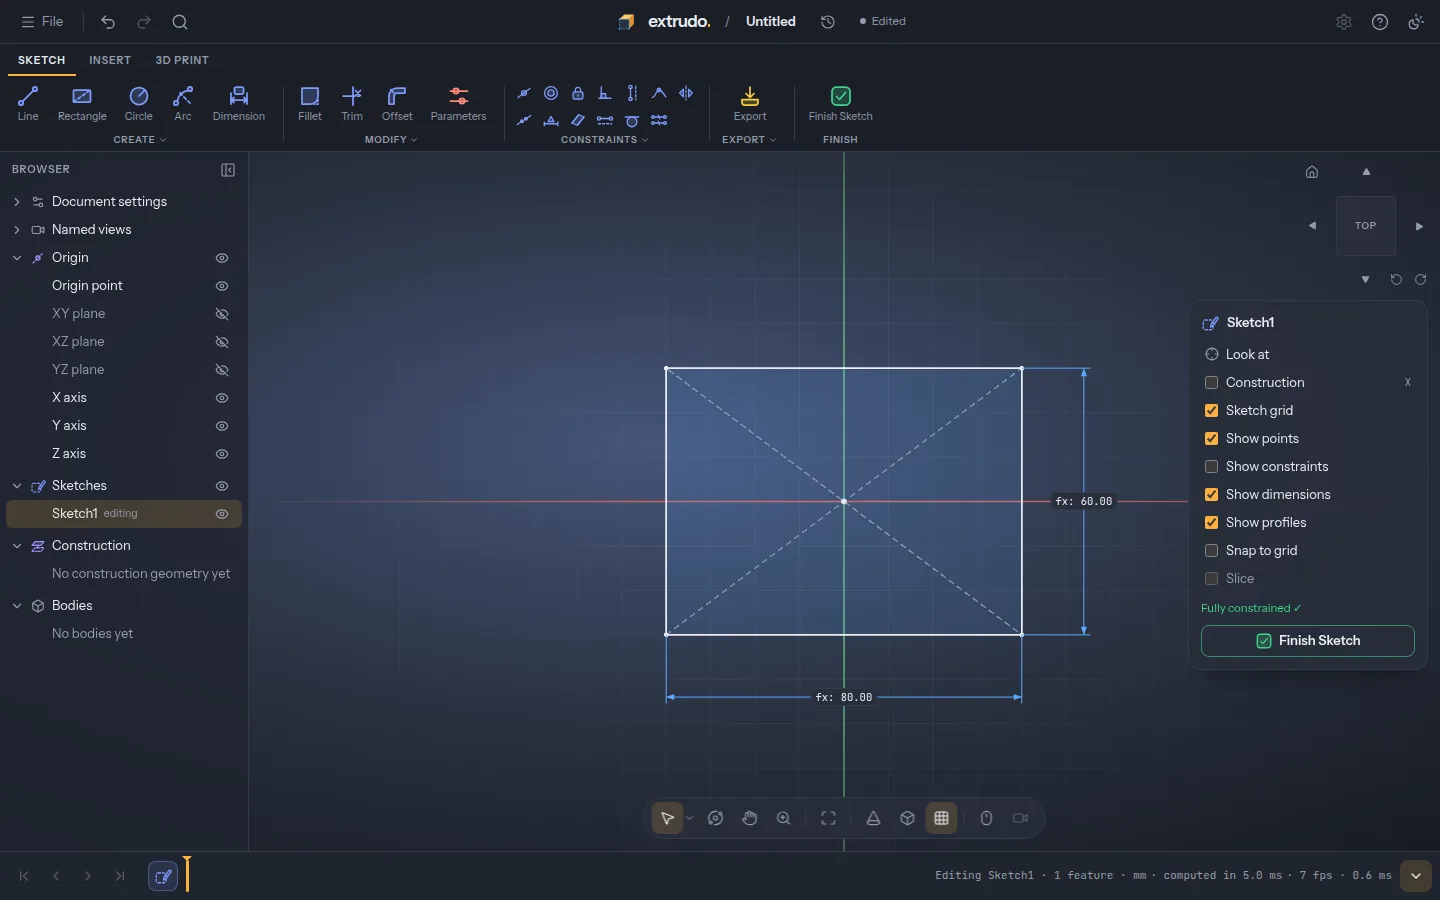Choose the Trim tool
The width and height of the screenshot is (1440, 900).
352,104
